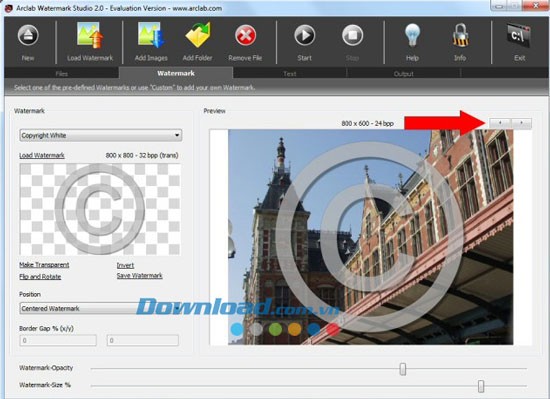
Task: Click the Watermark-Opacity slider handle
Action: coord(403,369)
